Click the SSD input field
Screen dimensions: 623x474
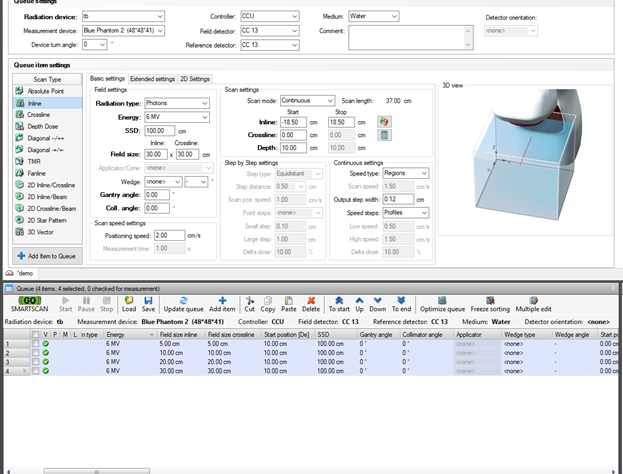(x=159, y=131)
